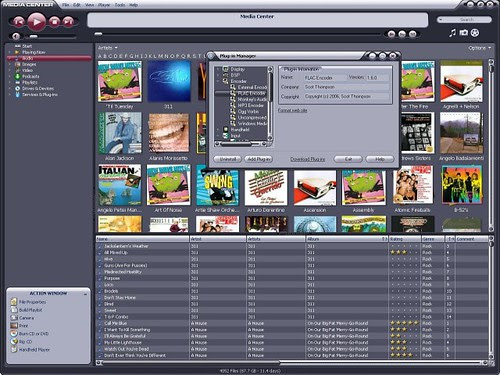The width and height of the screenshot is (500, 375).
Task: Click the Download Plug-ins link
Action: click(x=307, y=159)
